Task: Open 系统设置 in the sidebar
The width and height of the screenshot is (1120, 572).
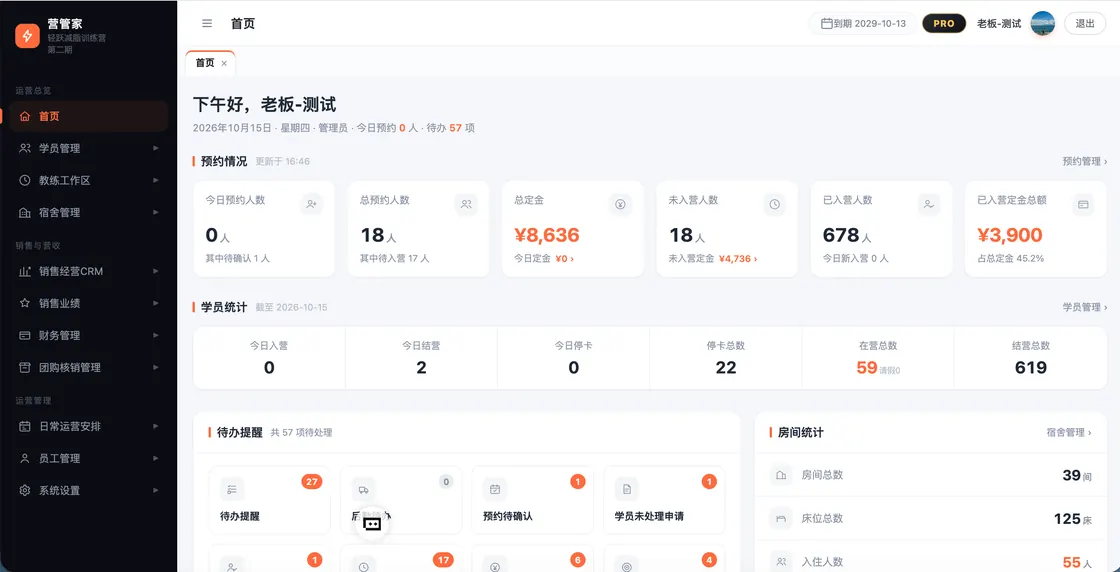Action: [x=89, y=491]
